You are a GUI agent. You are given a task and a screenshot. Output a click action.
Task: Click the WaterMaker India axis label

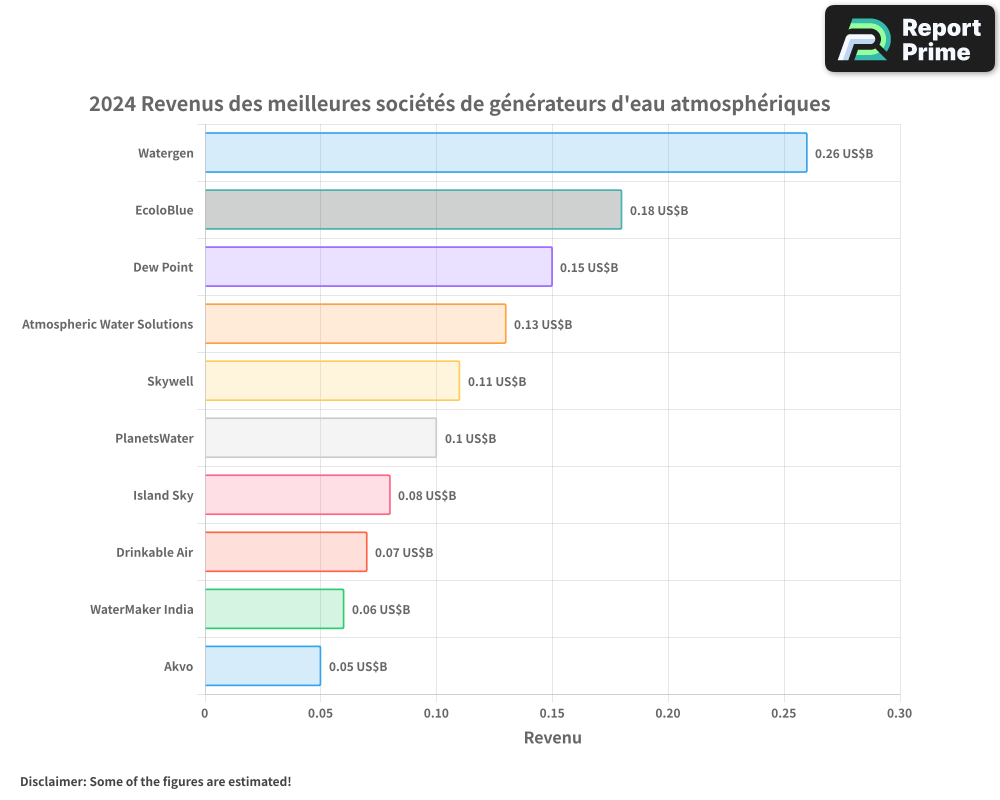142,609
